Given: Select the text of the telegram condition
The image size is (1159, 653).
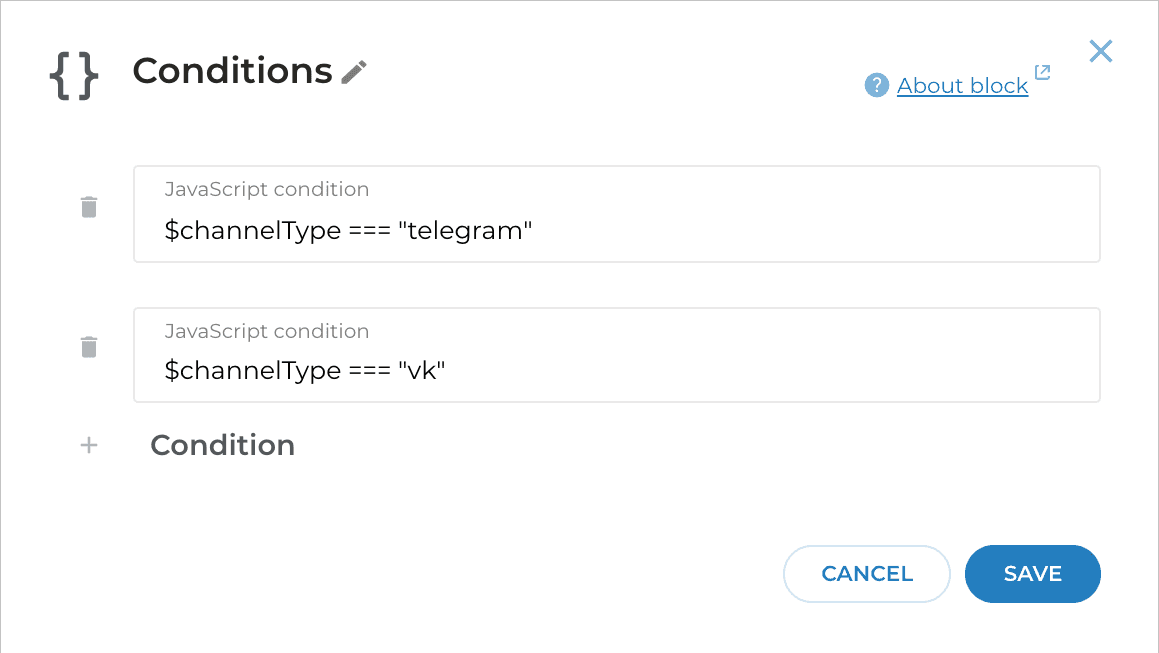Looking at the screenshot, I should tap(347, 230).
